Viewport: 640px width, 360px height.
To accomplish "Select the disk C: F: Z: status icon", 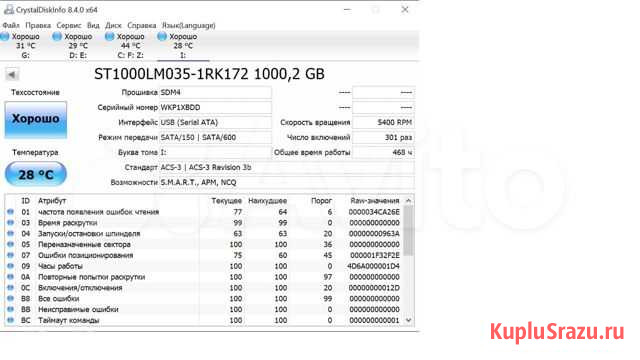I will [x=109, y=37].
